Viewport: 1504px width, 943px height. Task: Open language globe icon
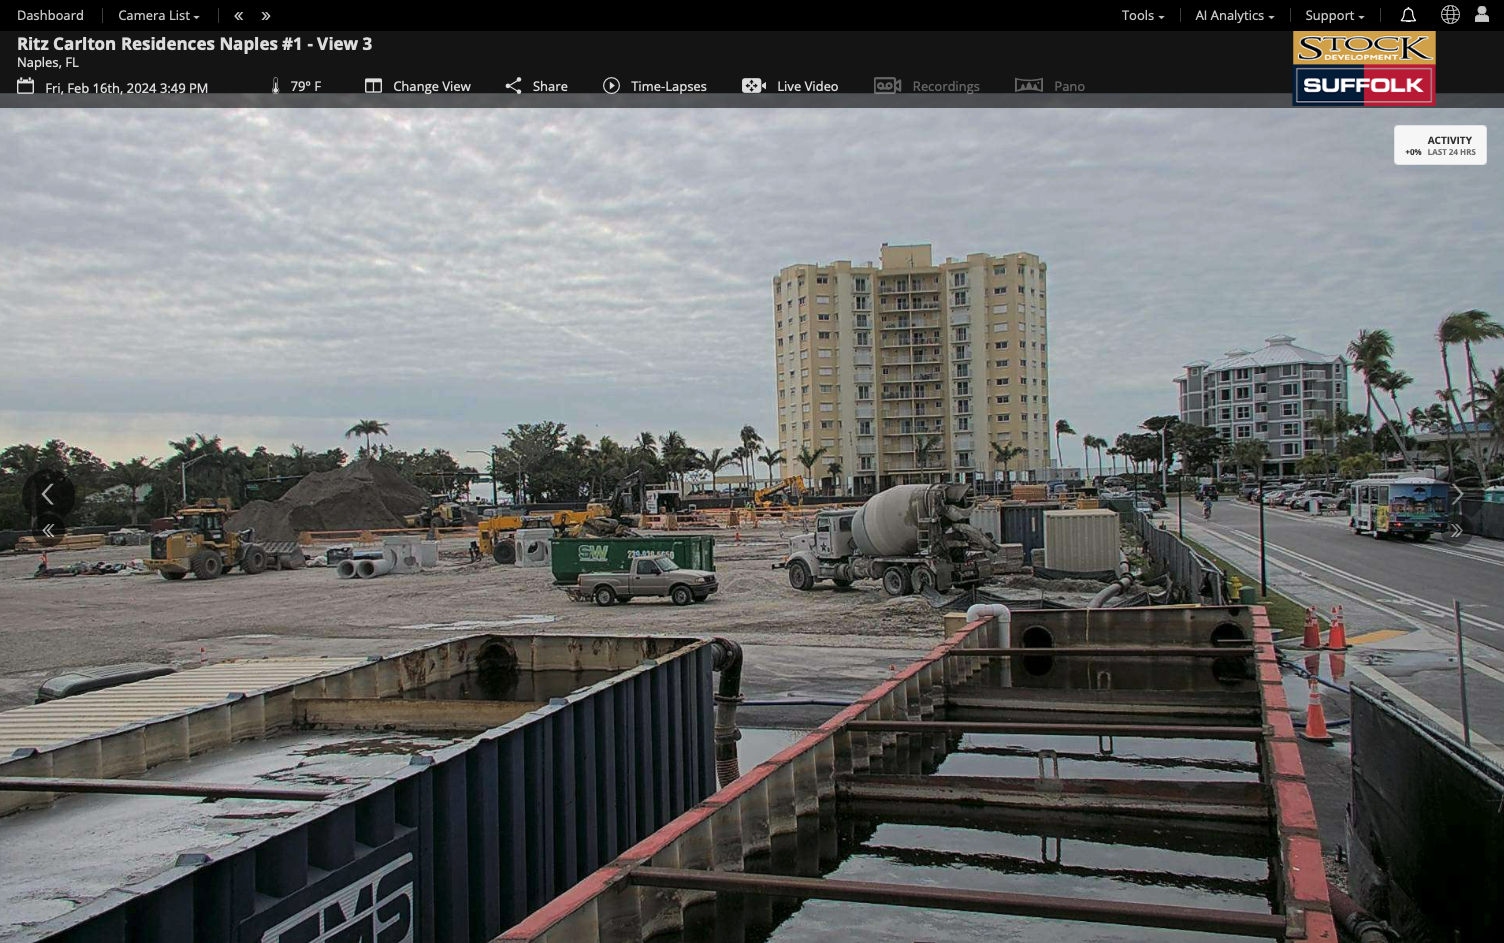[1450, 15]
